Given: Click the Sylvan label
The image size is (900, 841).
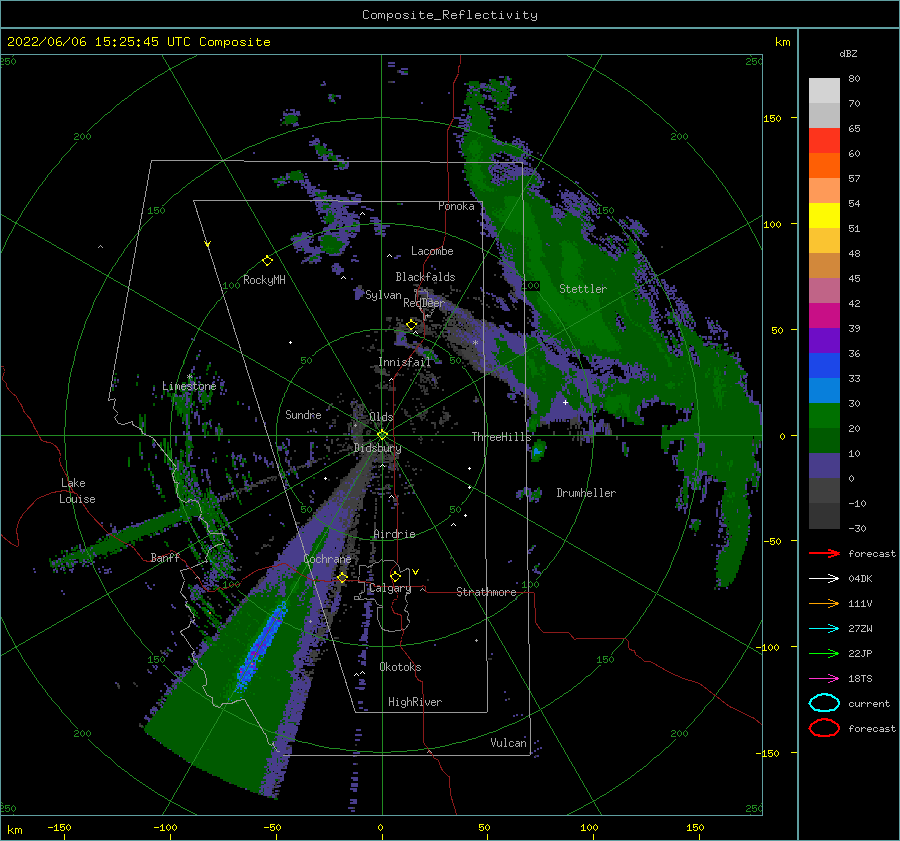Looking at the screenshot, I should pos(383,295).
